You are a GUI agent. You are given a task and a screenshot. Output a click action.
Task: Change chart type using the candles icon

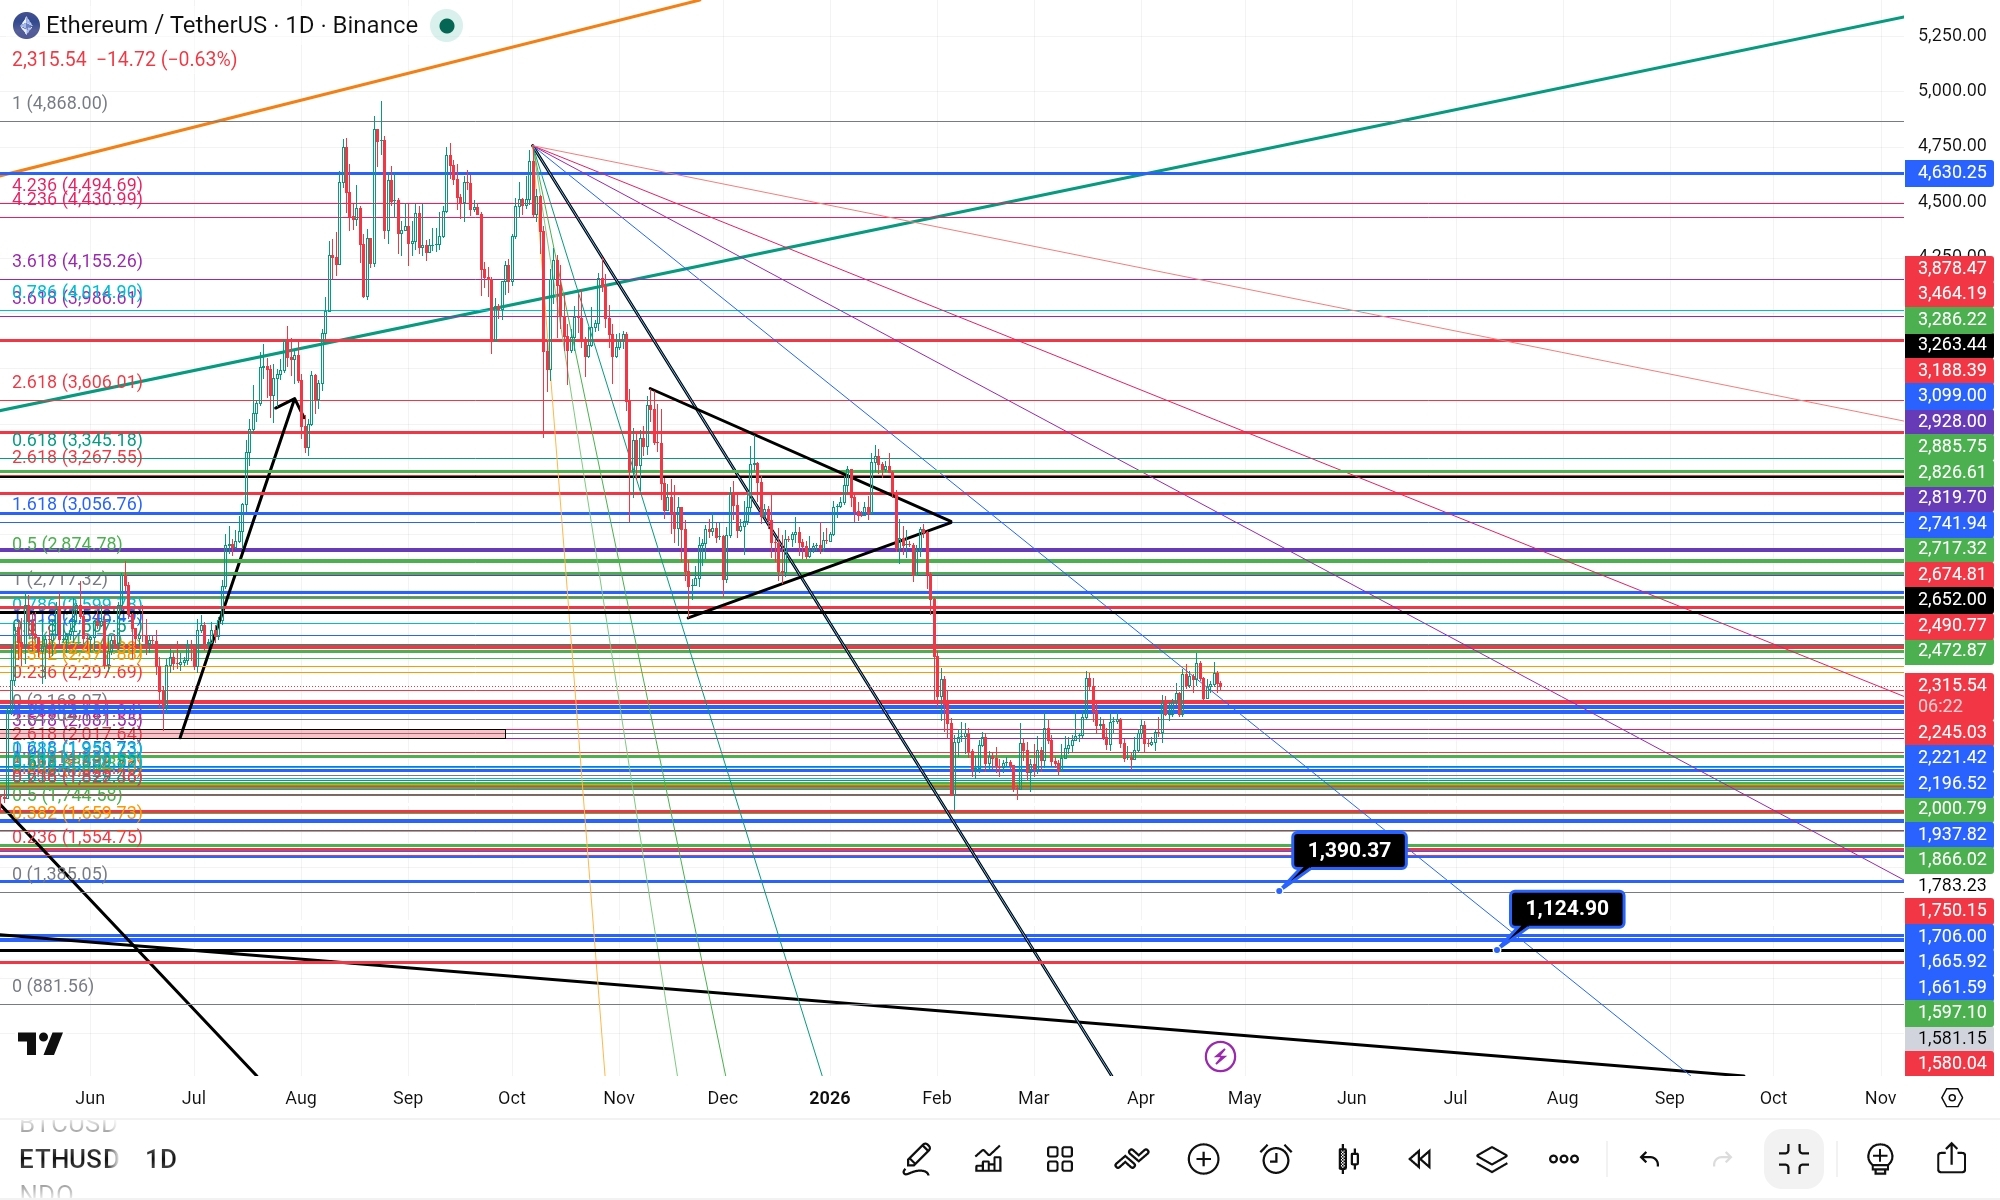point(1348,1159)
